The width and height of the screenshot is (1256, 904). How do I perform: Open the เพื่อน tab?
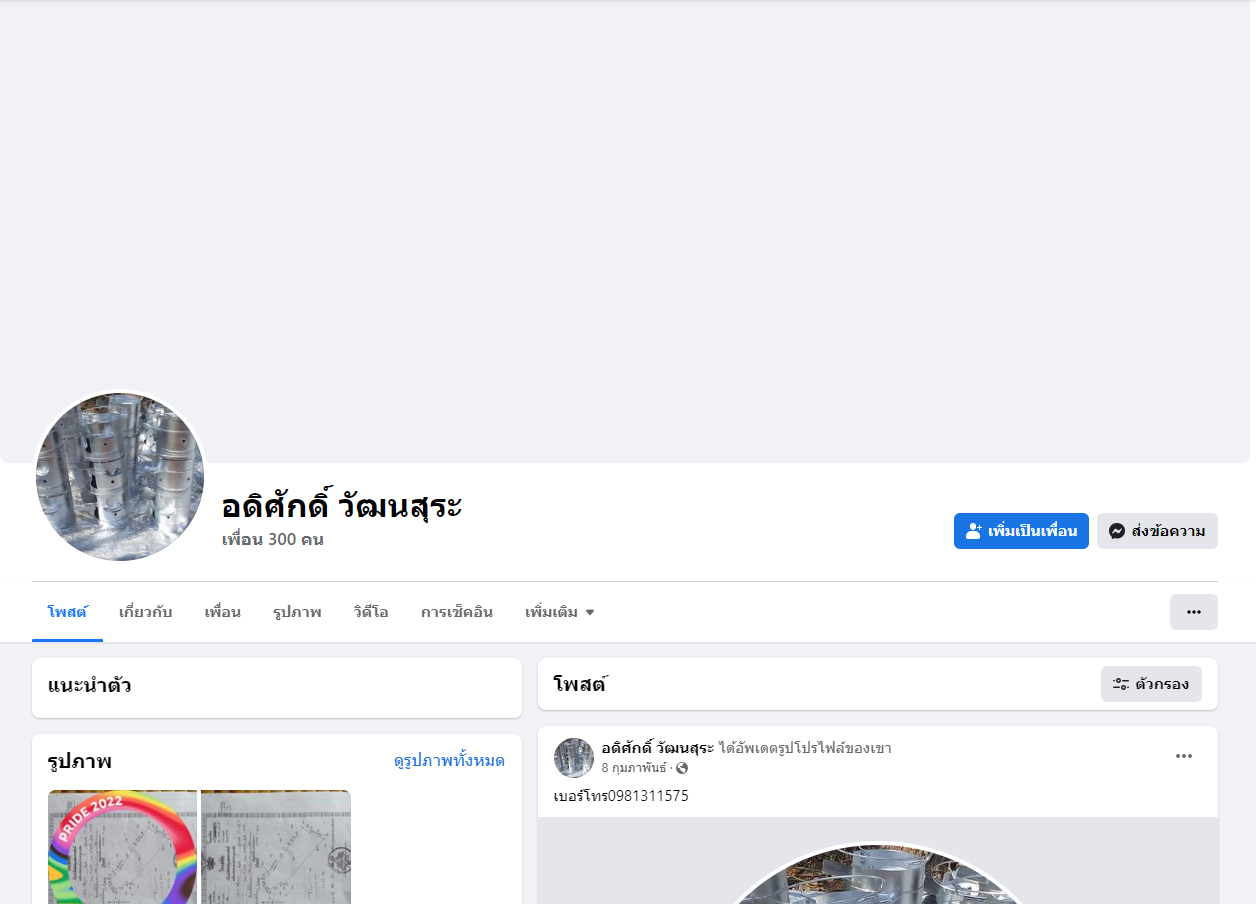(x=223, y=612)
